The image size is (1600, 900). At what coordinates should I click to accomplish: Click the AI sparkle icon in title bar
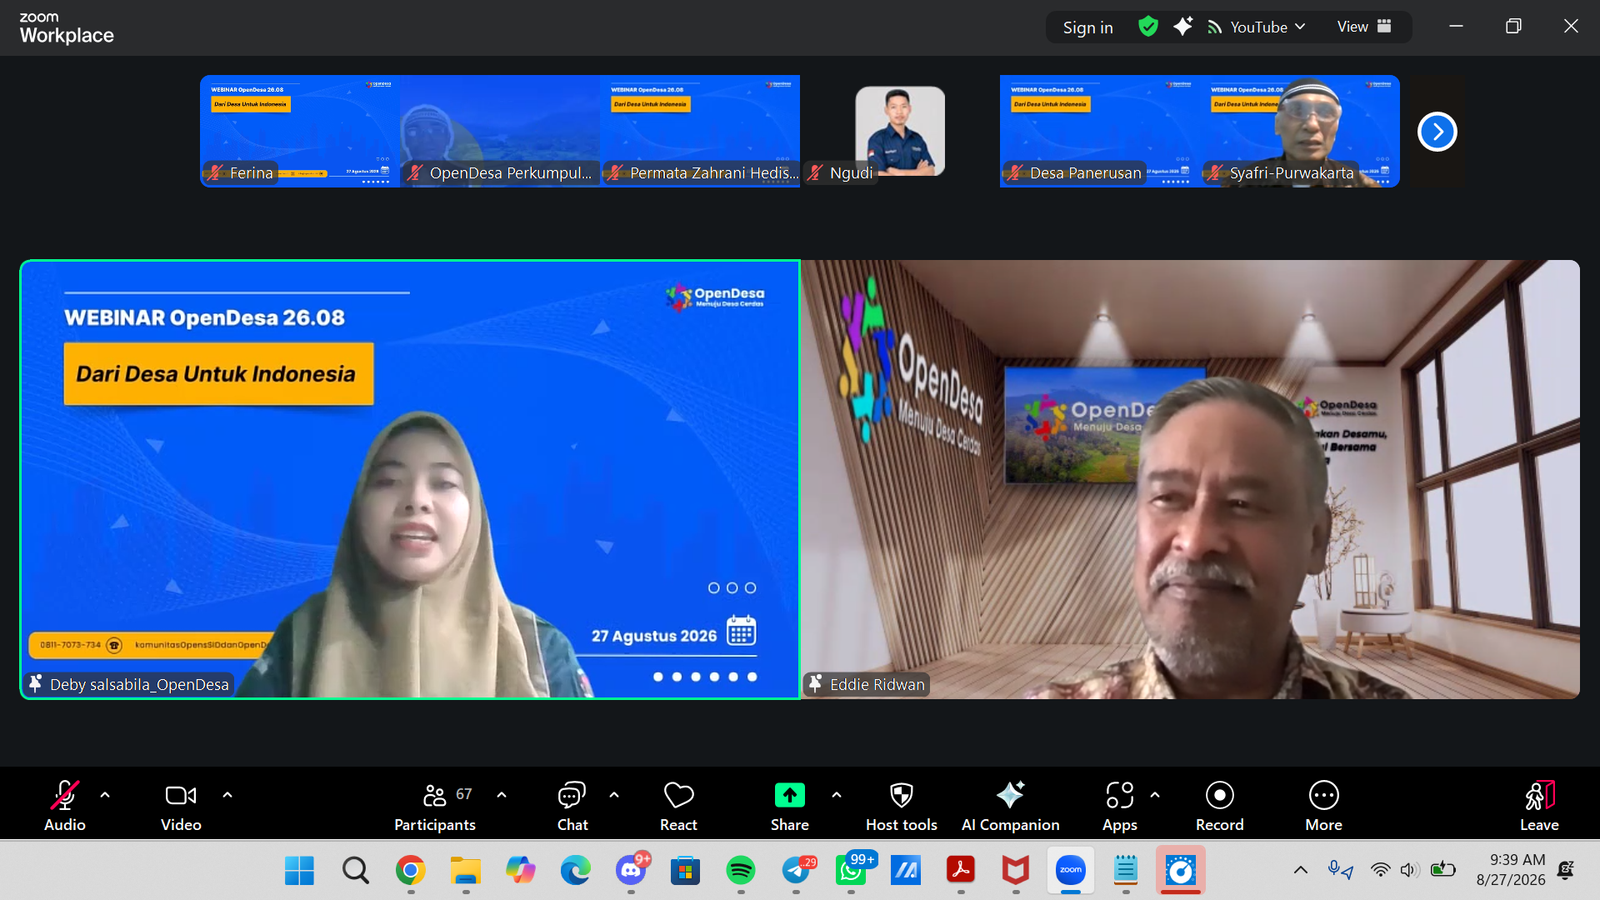(x=1183, y=27)
